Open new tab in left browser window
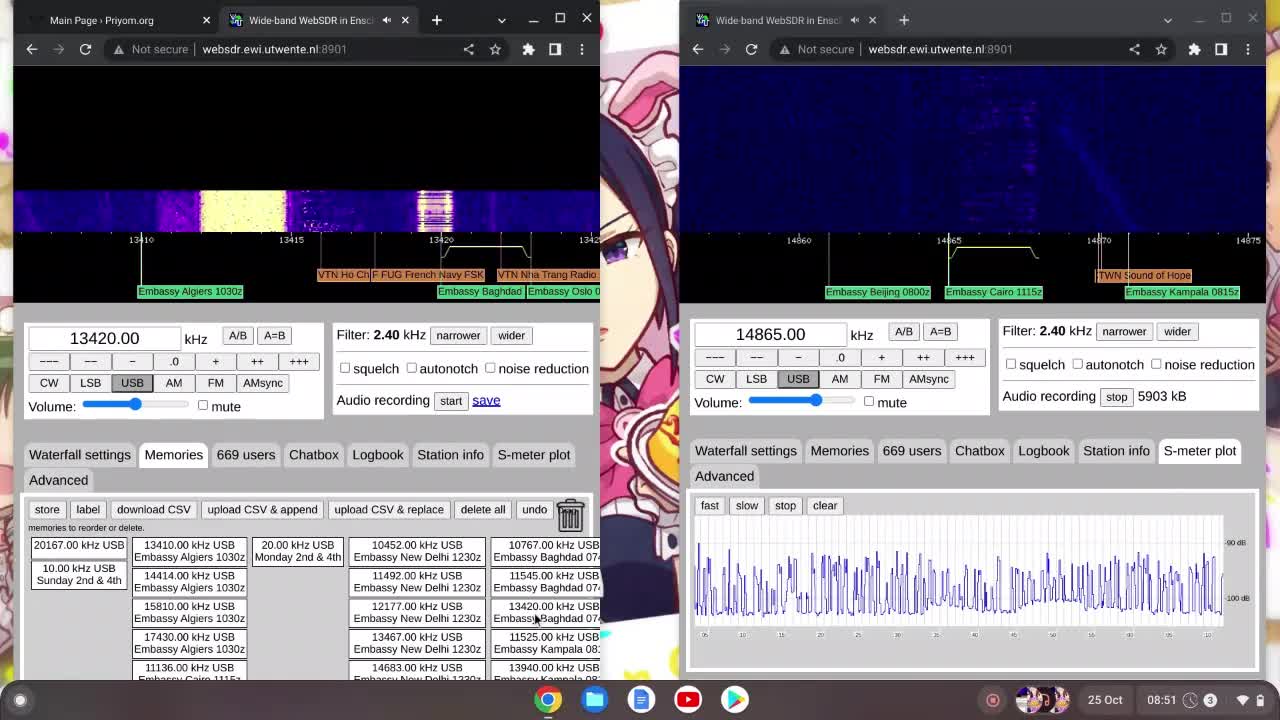This screenshot has height=720, width=1280. [437, 20]
